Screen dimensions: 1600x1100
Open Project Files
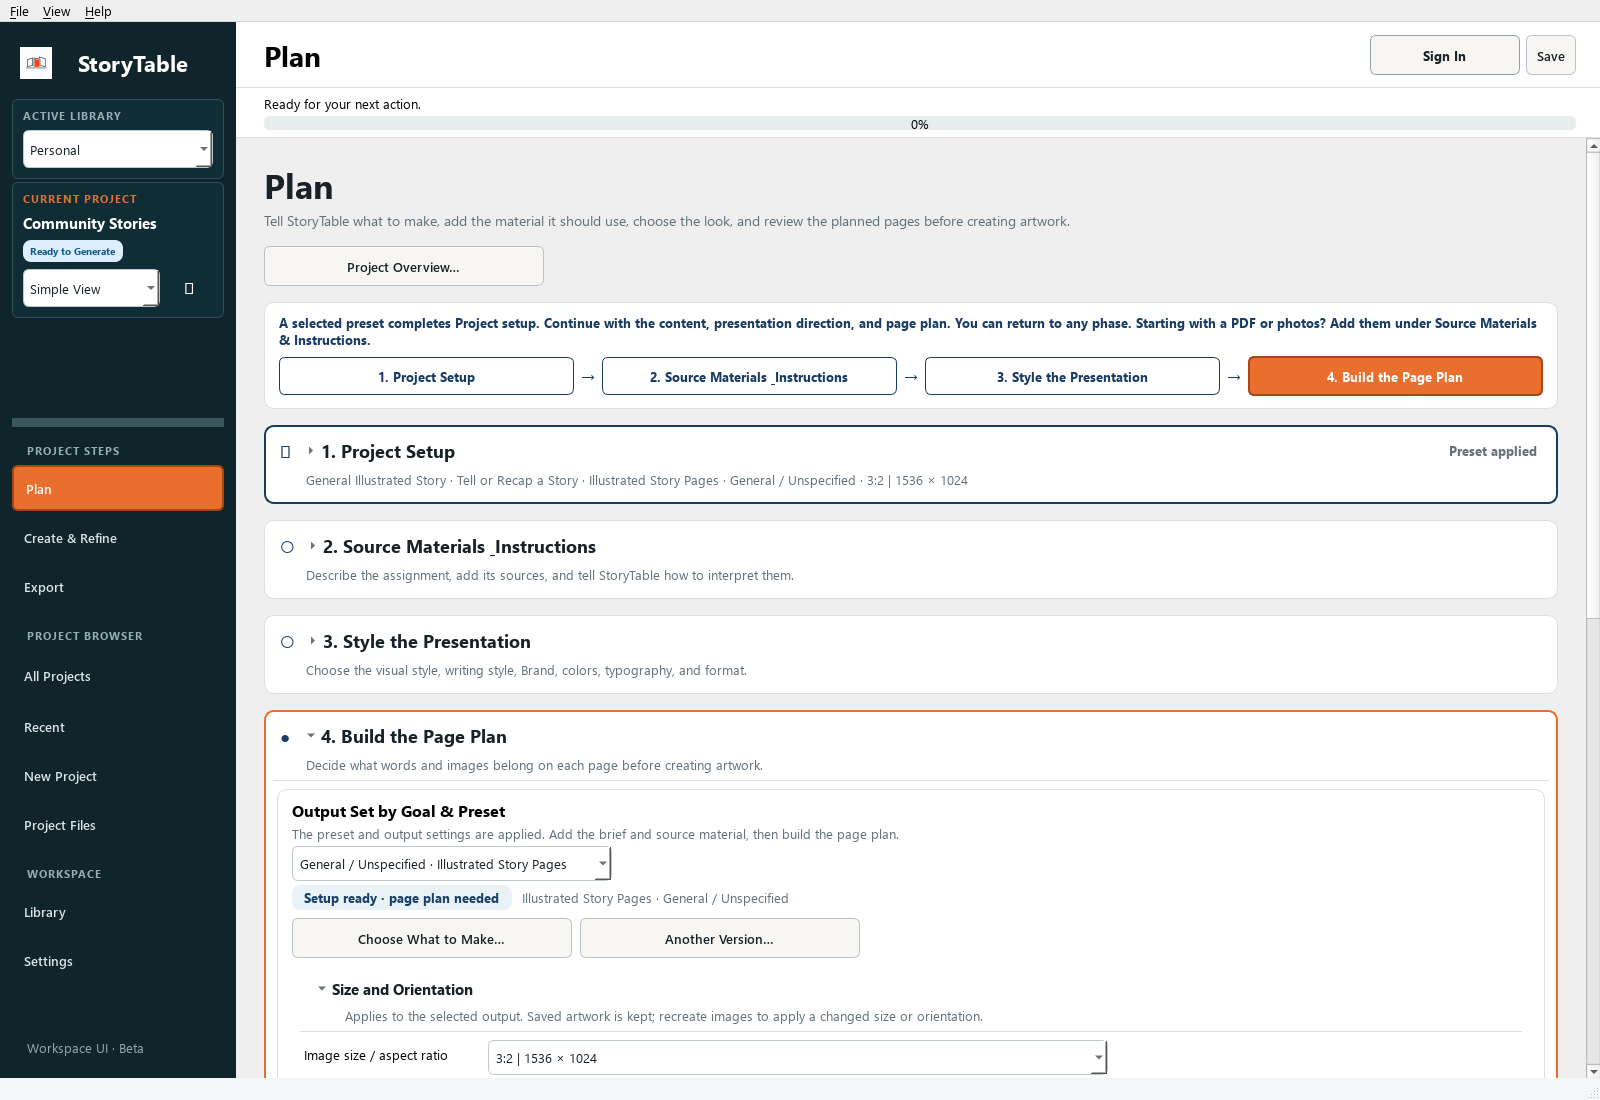pos(118,825)
